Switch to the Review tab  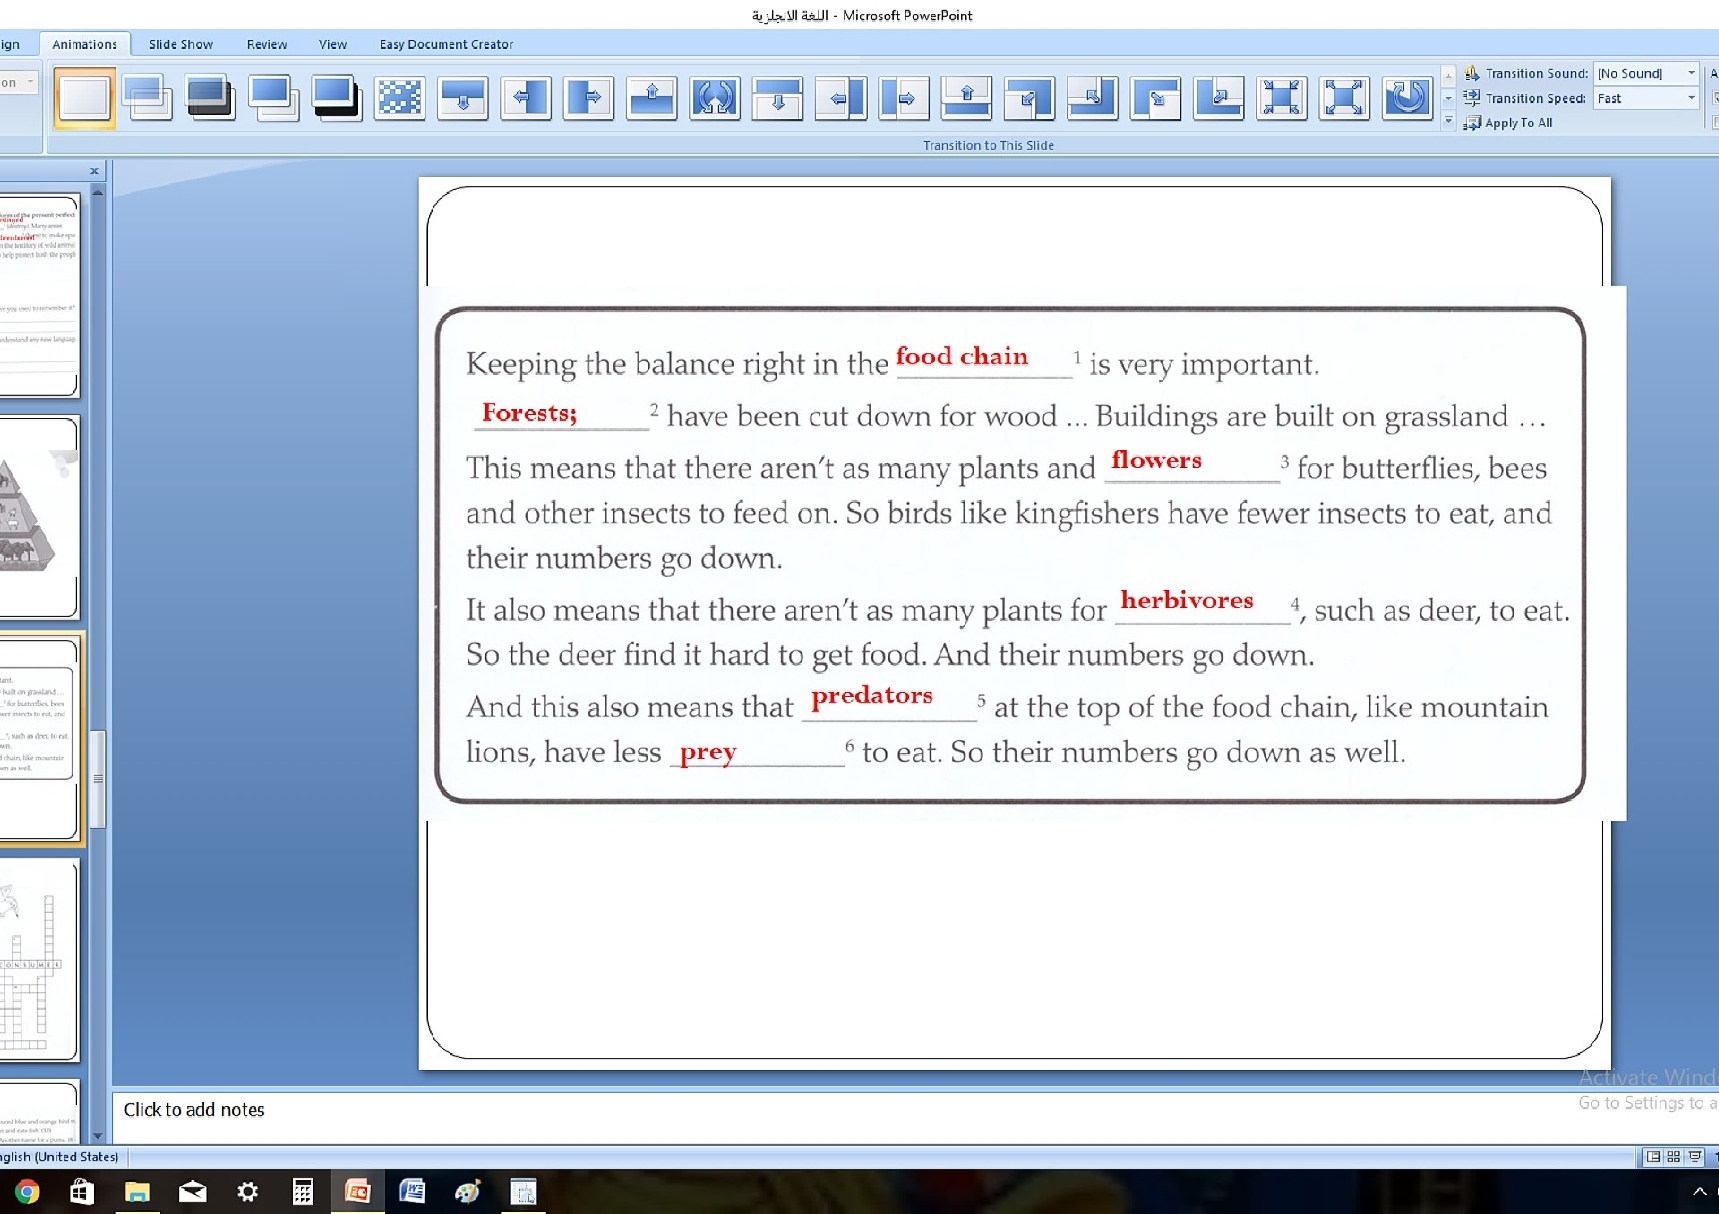click(x=266, y=44)
